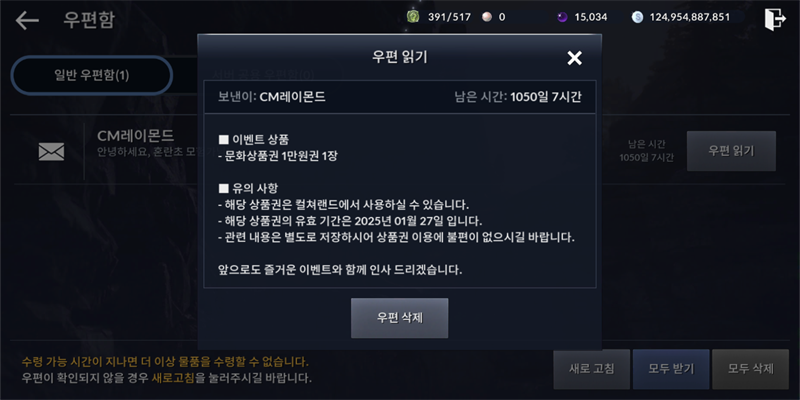Select the CM레이몬드 mail entry title
Screen dimensions: 800x400
[136, 136]
